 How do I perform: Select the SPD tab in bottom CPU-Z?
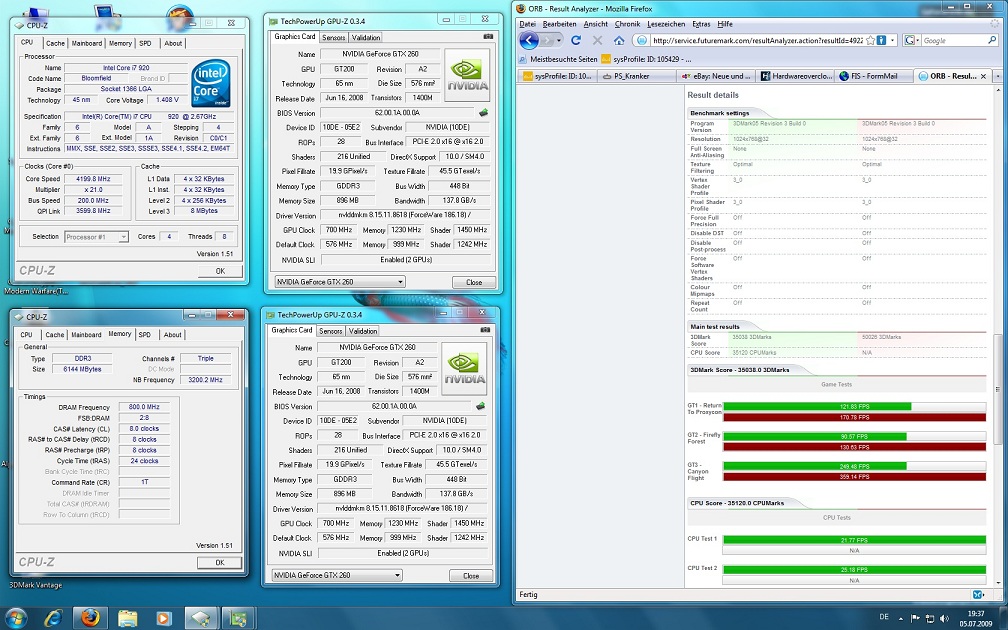(145, 334)
